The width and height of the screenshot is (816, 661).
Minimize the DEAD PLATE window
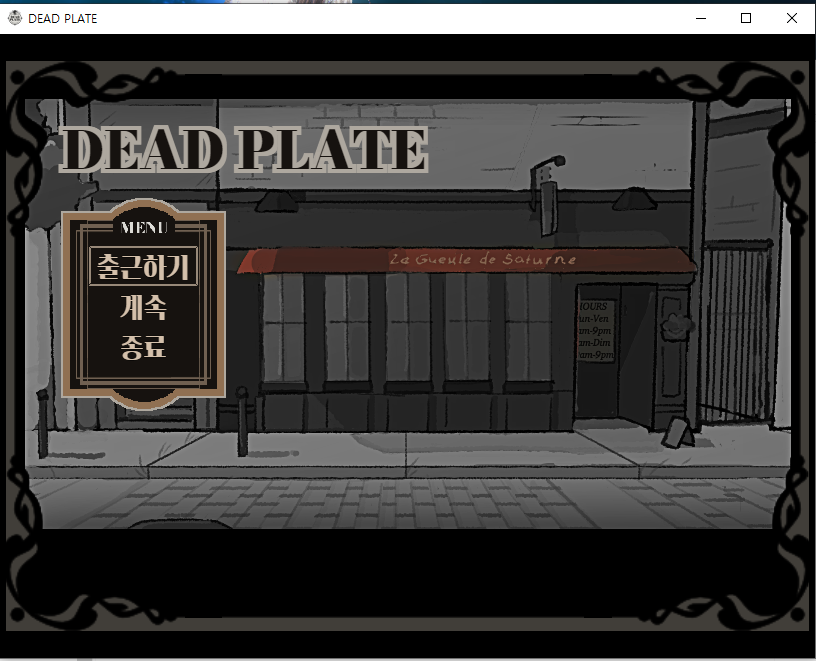pyautogui.click(x=701, y=18)
